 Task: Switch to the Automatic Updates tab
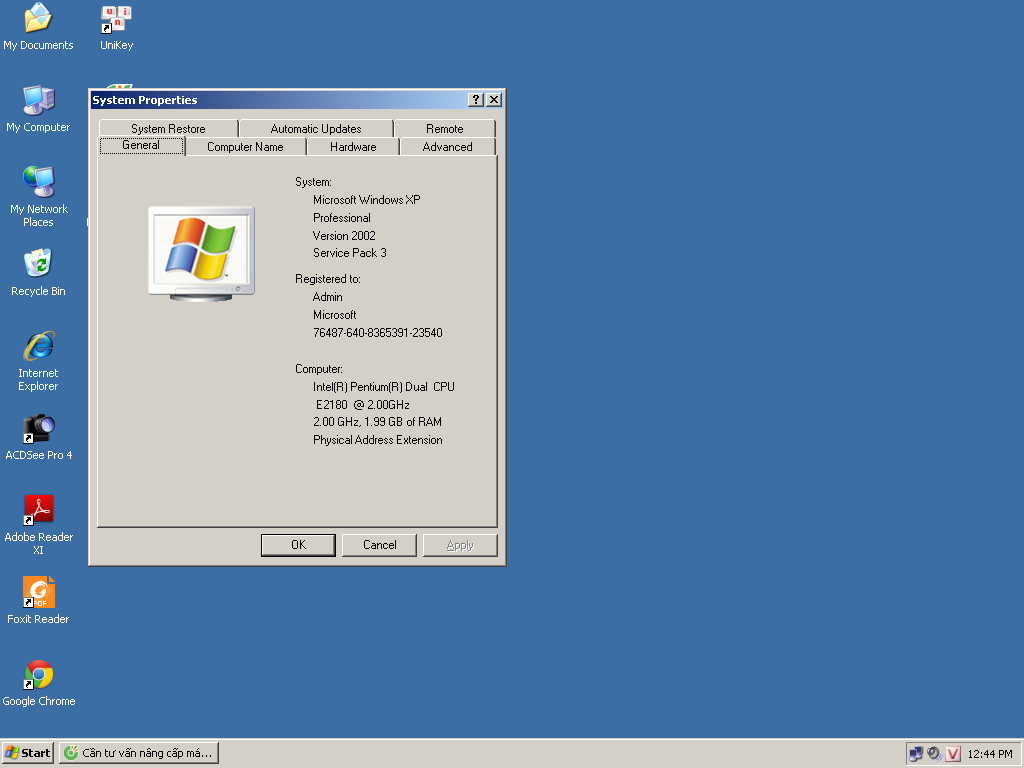click(x=316, y=129)
